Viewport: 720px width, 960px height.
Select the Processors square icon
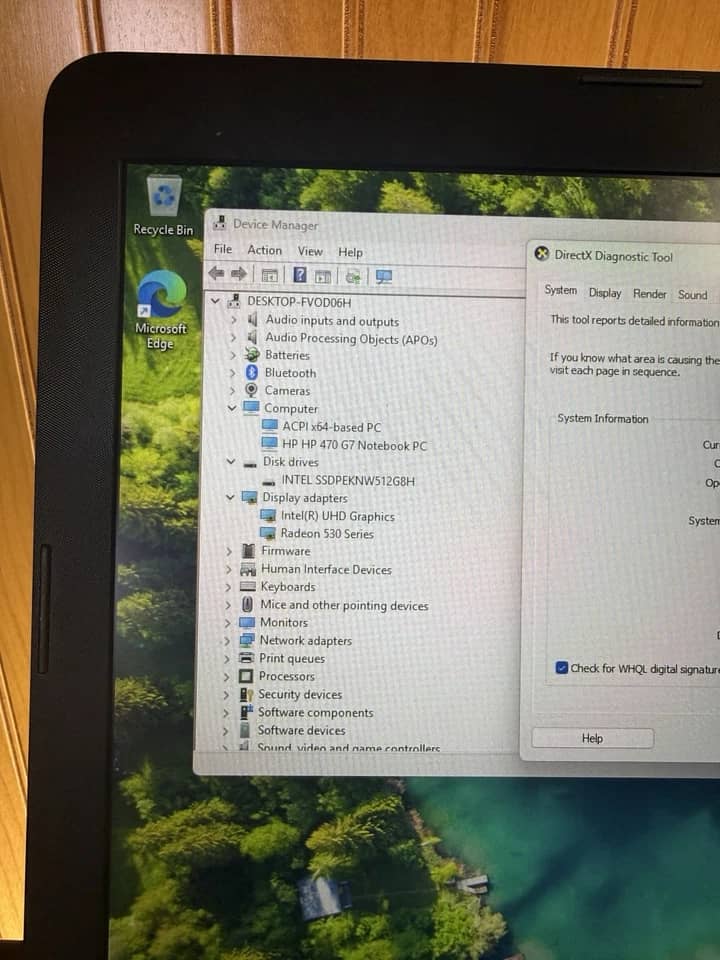tap(246, 676)
